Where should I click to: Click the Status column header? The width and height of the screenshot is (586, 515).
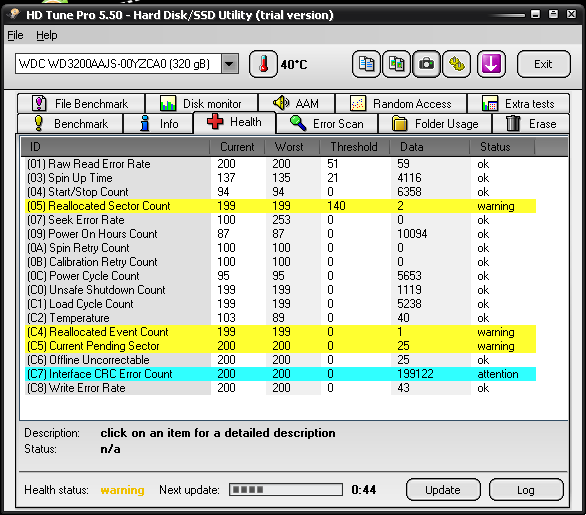pos(502,147)
